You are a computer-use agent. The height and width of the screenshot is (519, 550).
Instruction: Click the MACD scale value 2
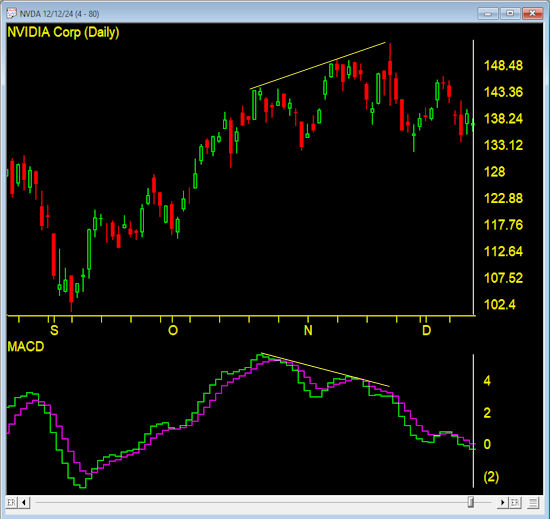[x=487, y=413]
